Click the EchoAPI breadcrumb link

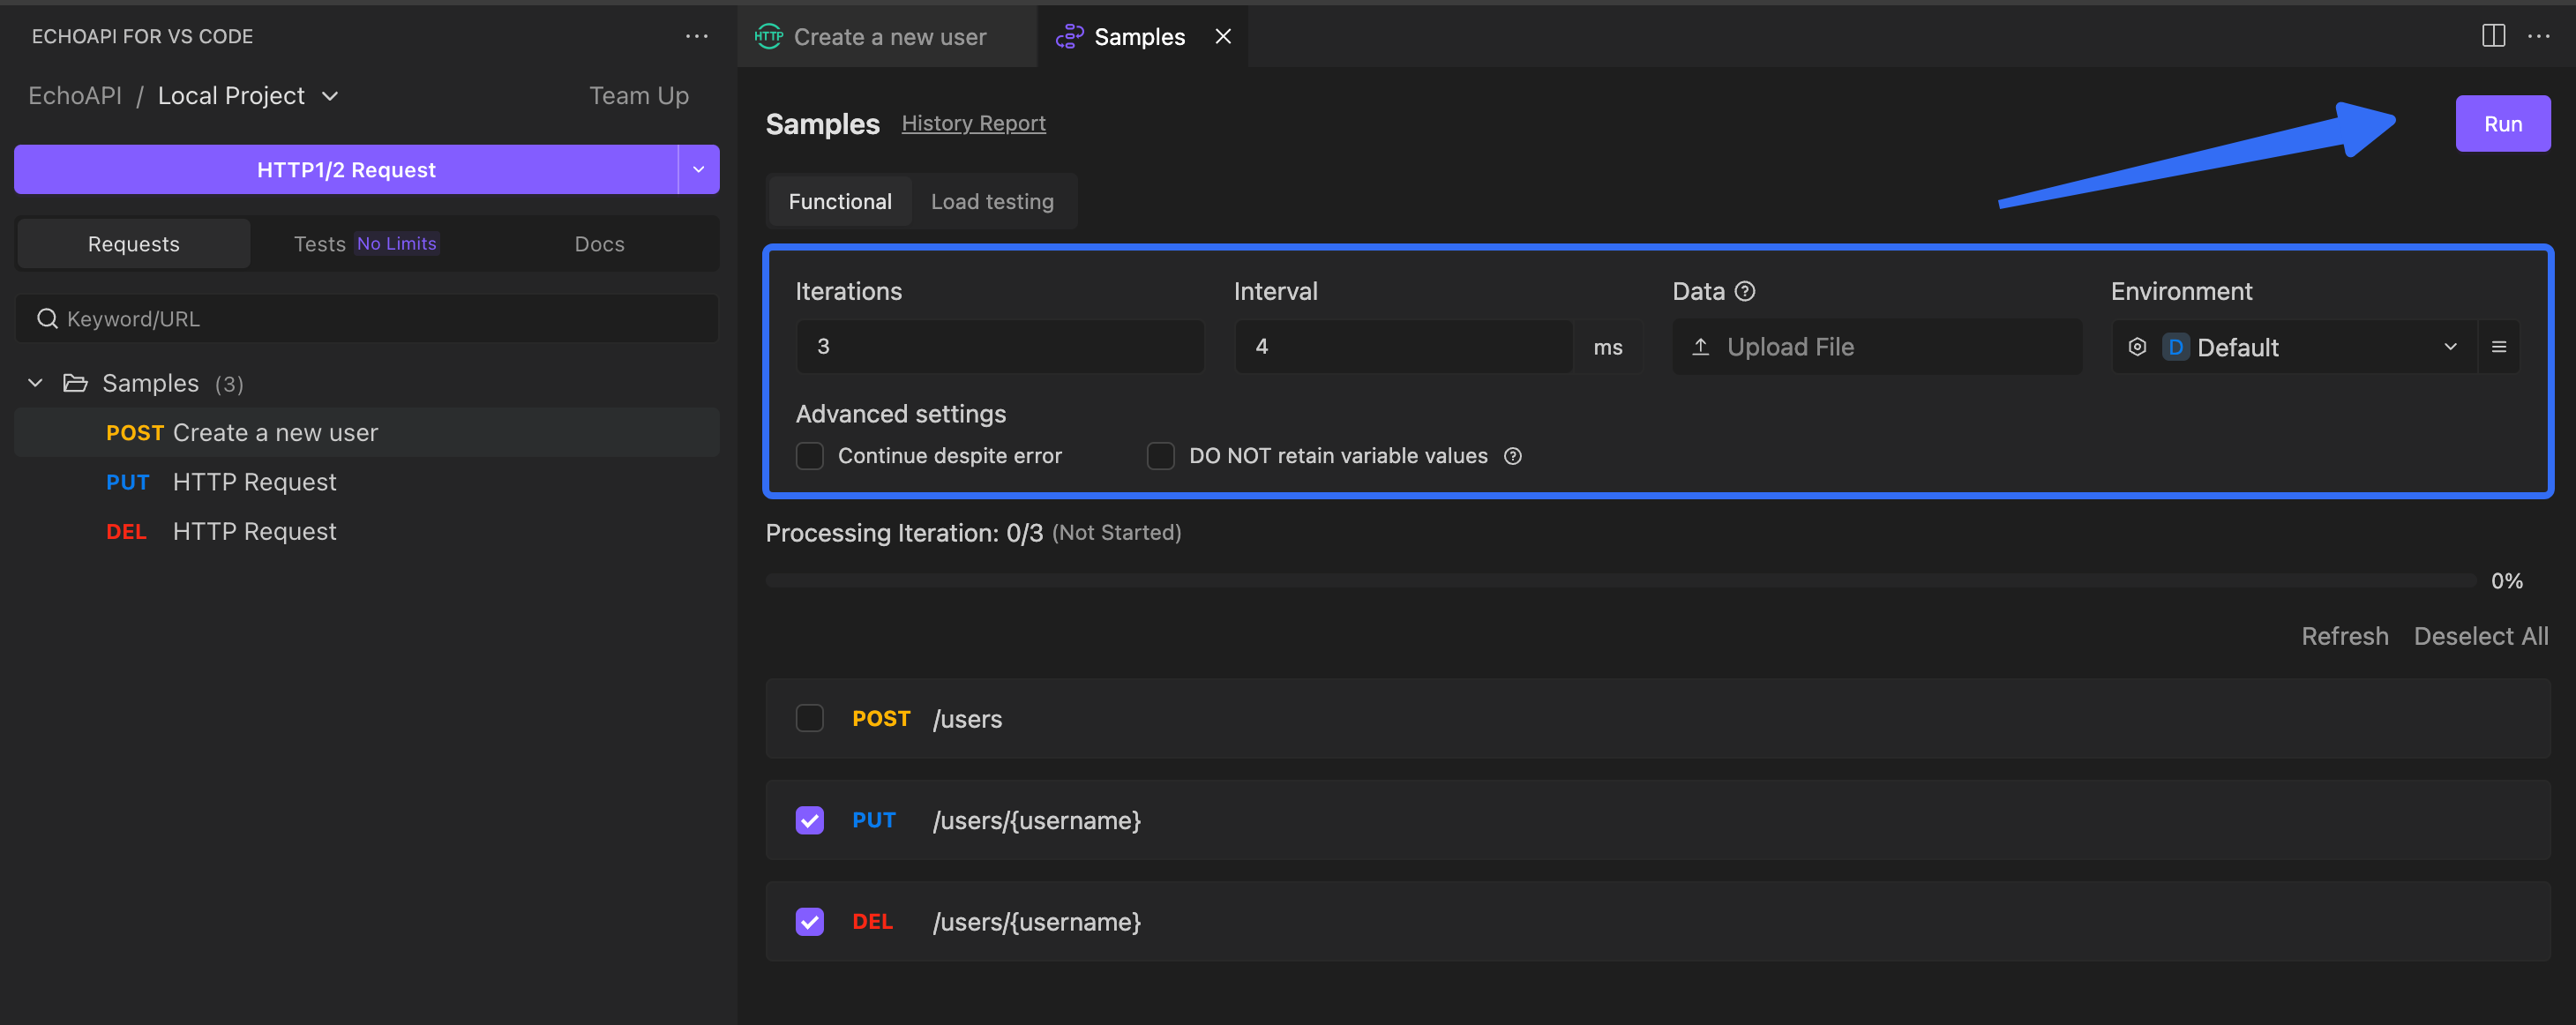click(x=75, y=96)
